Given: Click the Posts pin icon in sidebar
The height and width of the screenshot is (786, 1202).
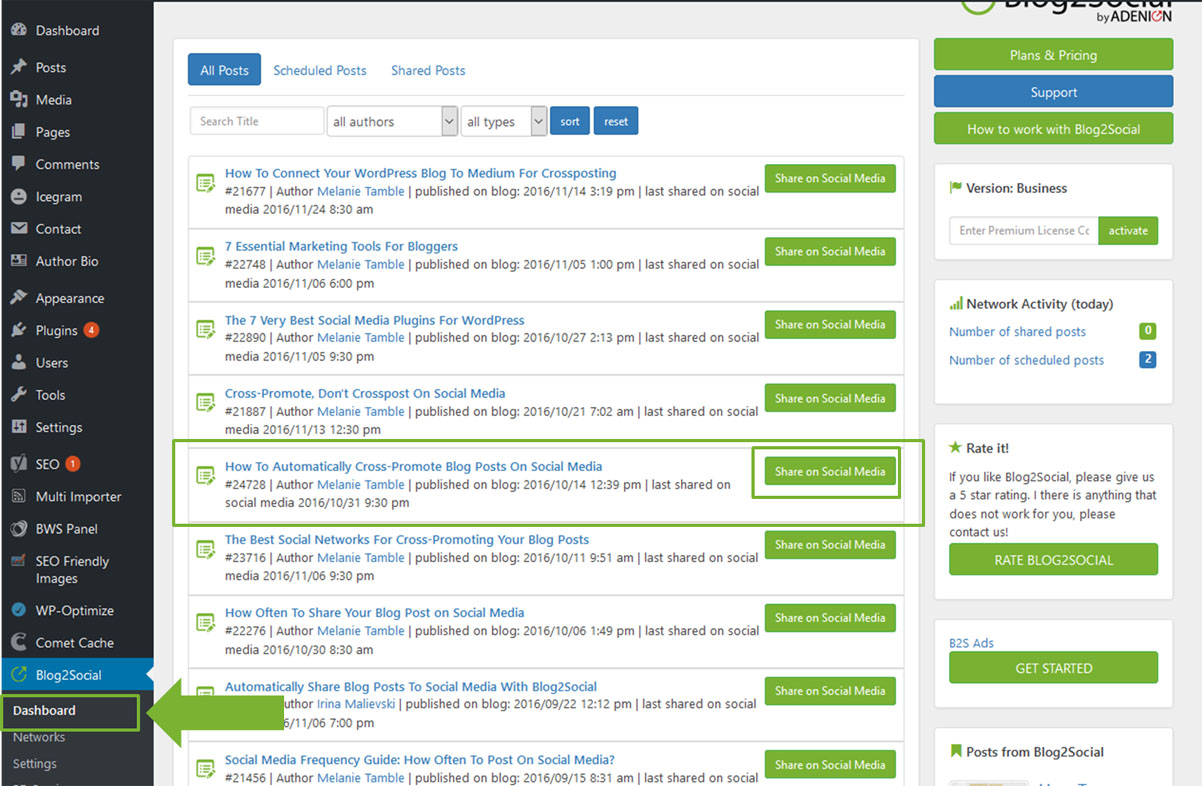Looking at the screenshot, I should (x=18, y=67).
